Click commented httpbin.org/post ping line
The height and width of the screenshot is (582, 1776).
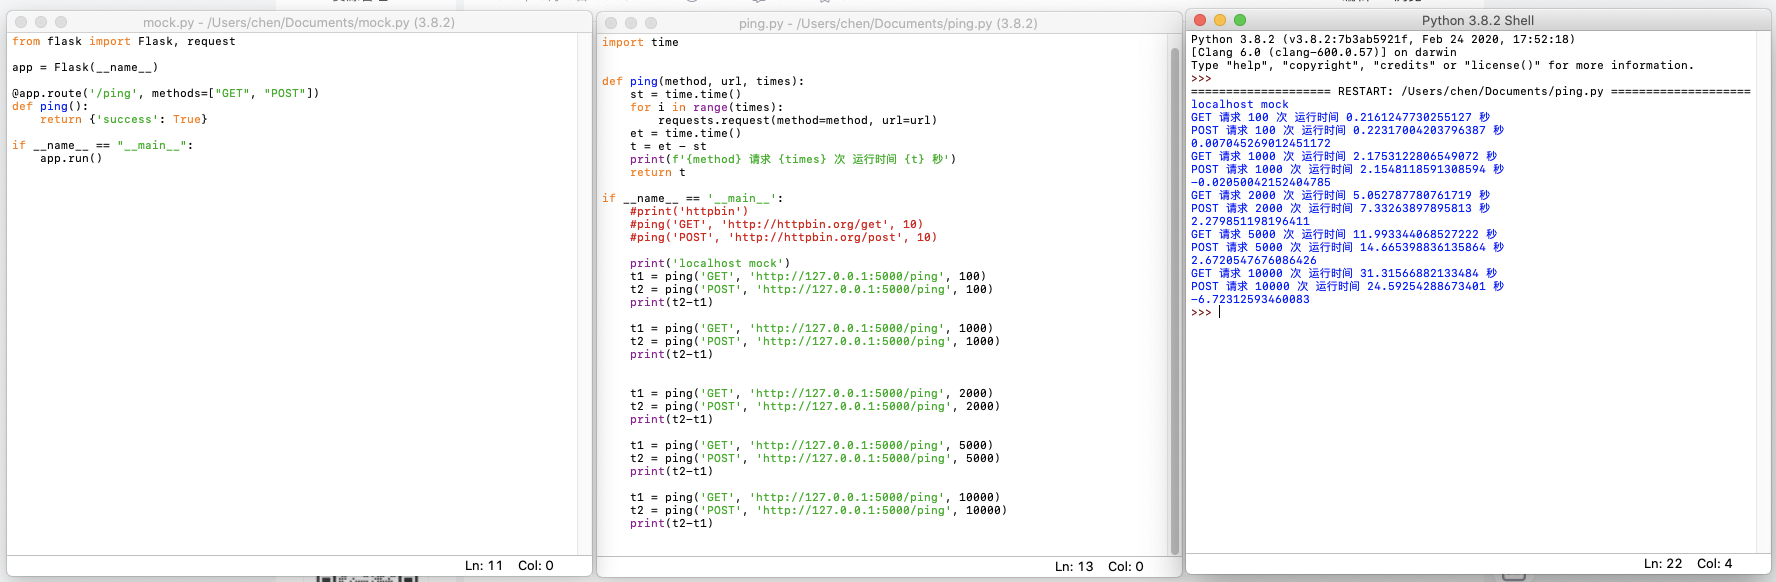pyautogui.click(x=784, y=238)
